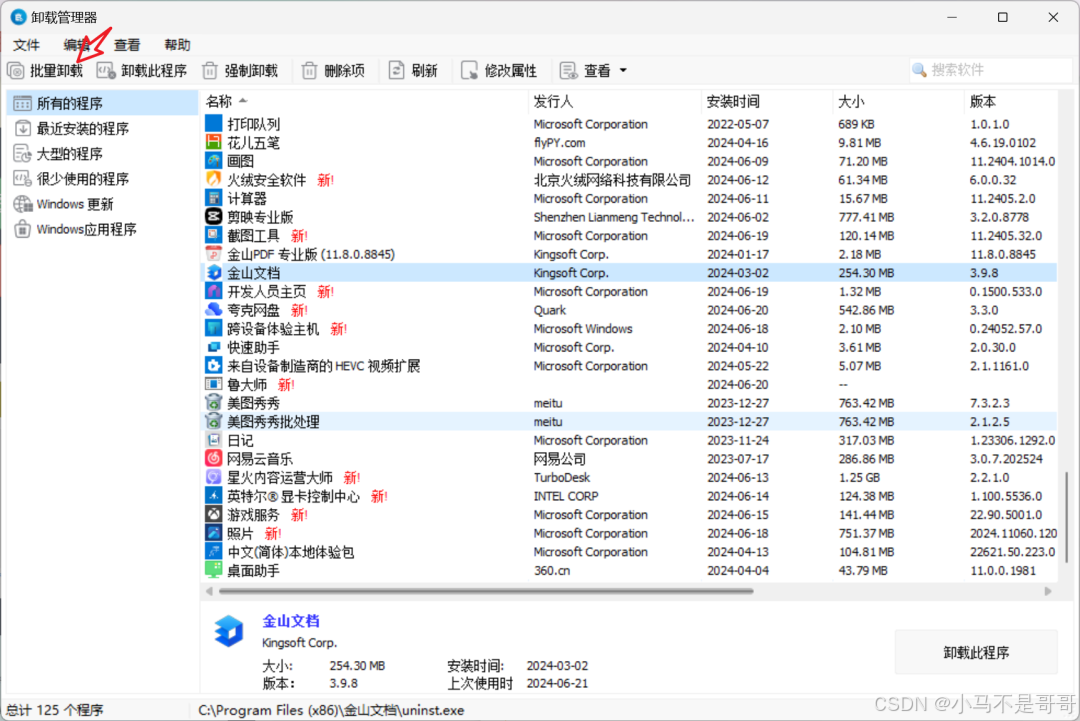Click the 卸载此程序 button in details panel
Screen dimensions: 1080x721
coord(976,652)
